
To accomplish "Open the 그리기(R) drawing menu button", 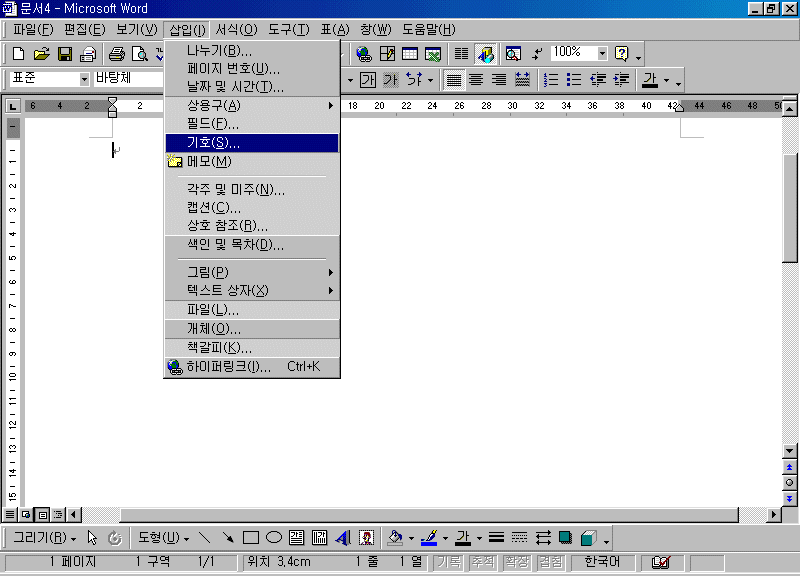I will pyautogui.click(x=44, y=538).
